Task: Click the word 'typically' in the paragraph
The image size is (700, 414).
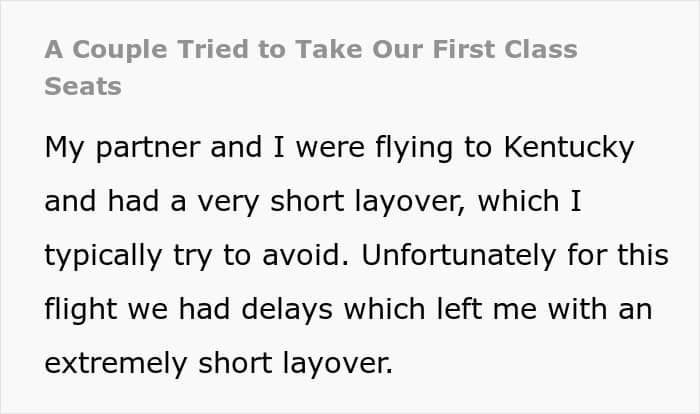Action: pyautogui.click(x=103, y=256)
